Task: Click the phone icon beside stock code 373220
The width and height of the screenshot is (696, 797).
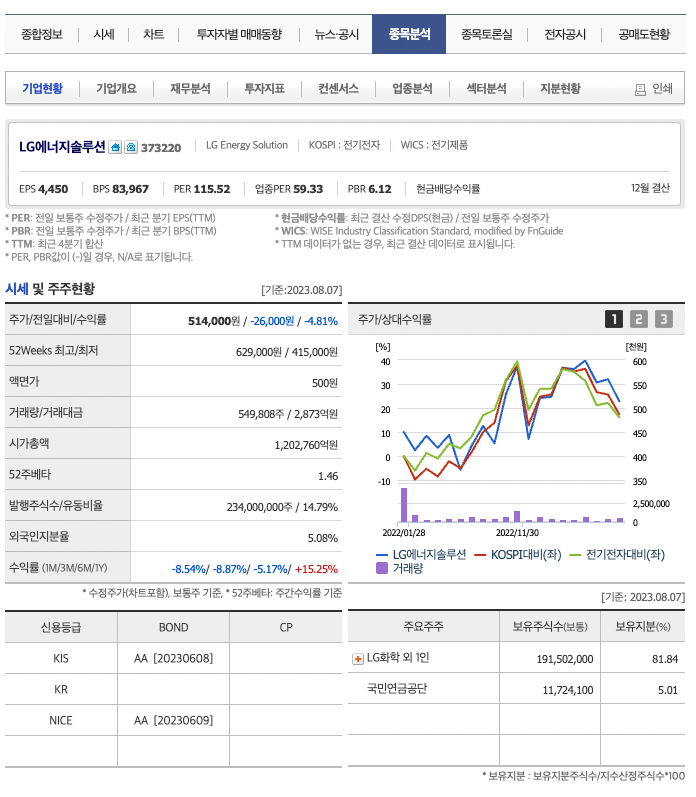Action: [x=131, y=147]
